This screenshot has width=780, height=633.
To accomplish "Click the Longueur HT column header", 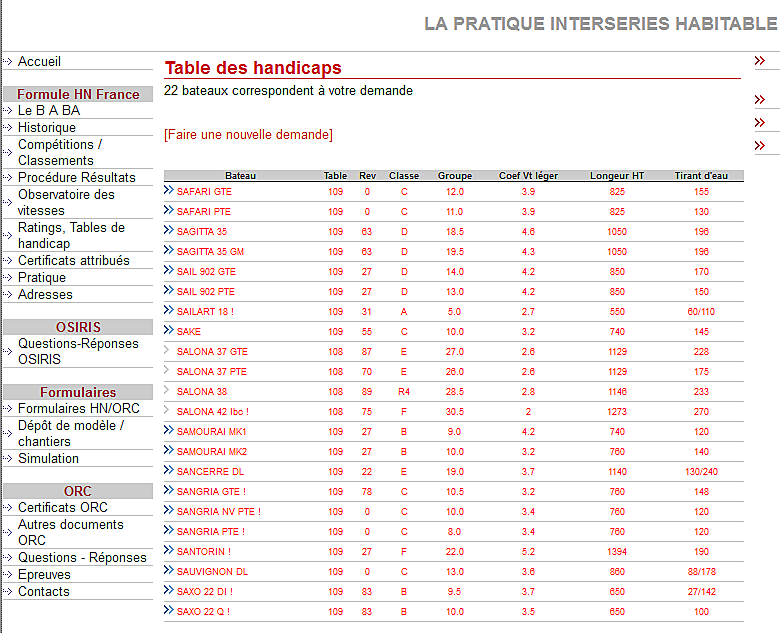I will 617,176.
